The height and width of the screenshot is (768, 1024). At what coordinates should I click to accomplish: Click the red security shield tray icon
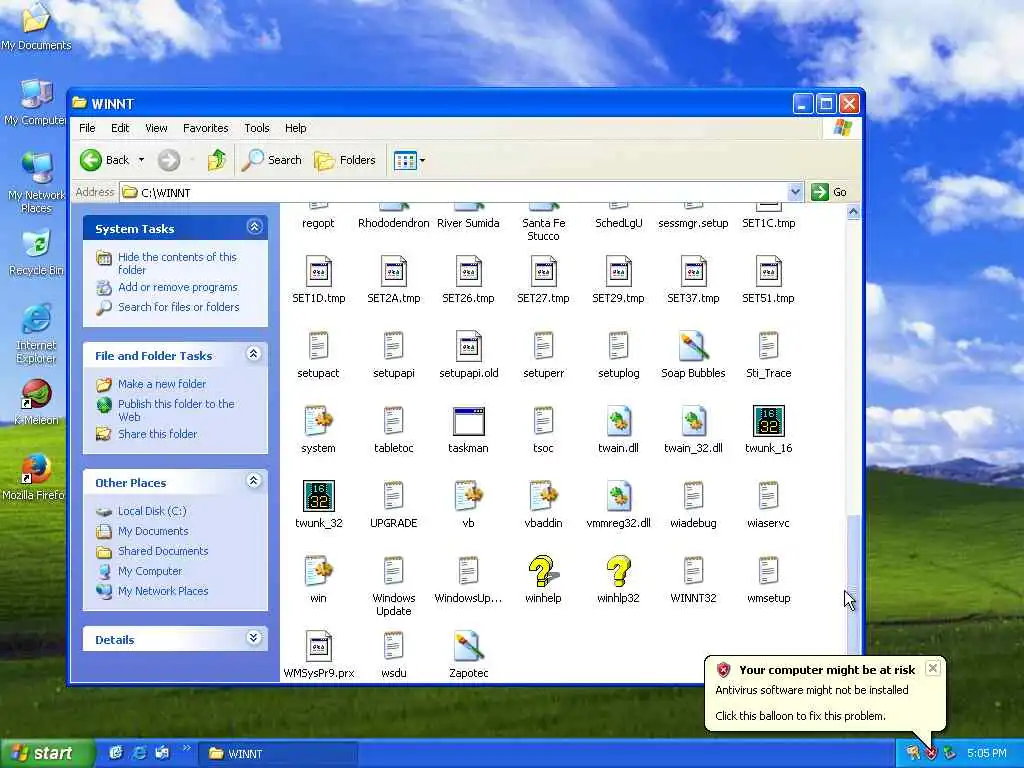click(931, 754)
